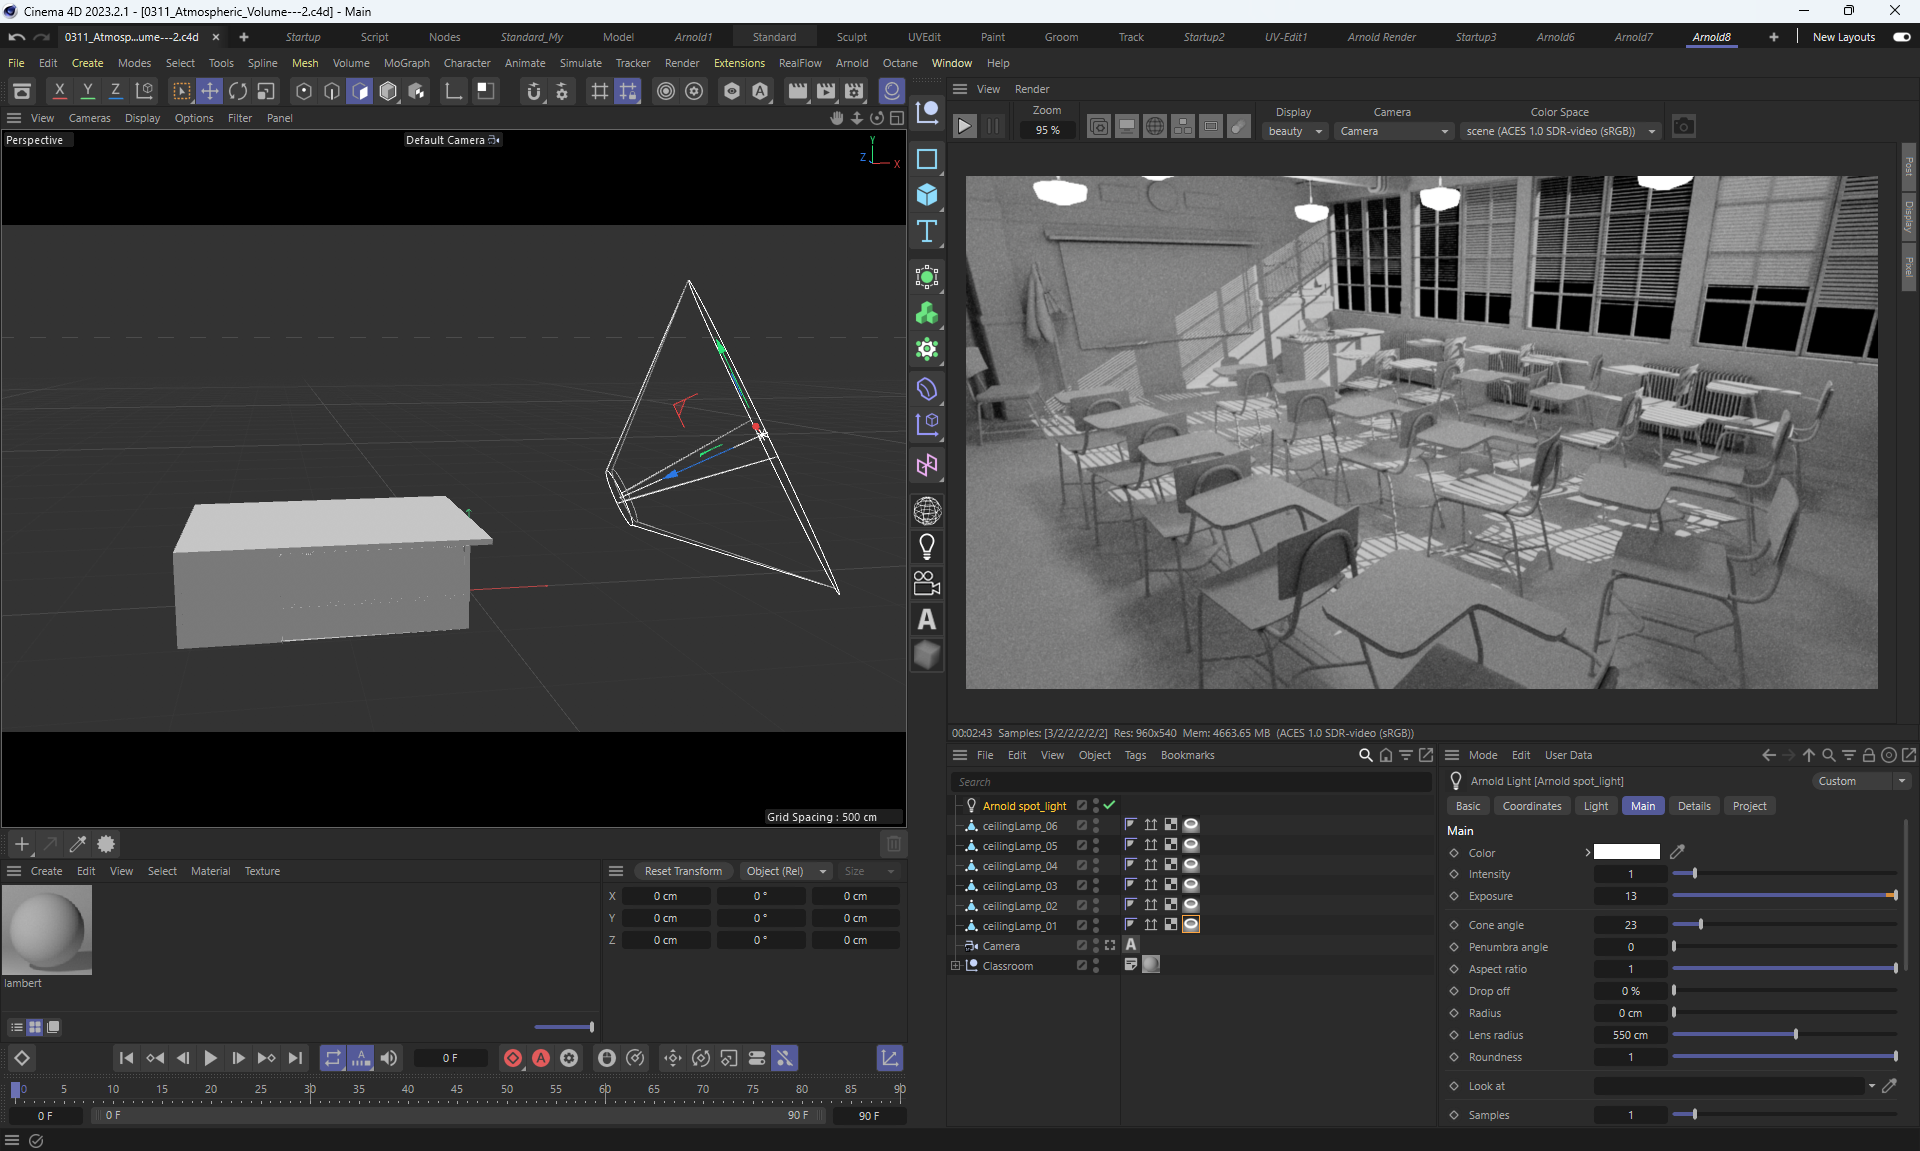Select the Rotate tool icon
Screen dimensions: 1920x1151
tap(238, 91)
